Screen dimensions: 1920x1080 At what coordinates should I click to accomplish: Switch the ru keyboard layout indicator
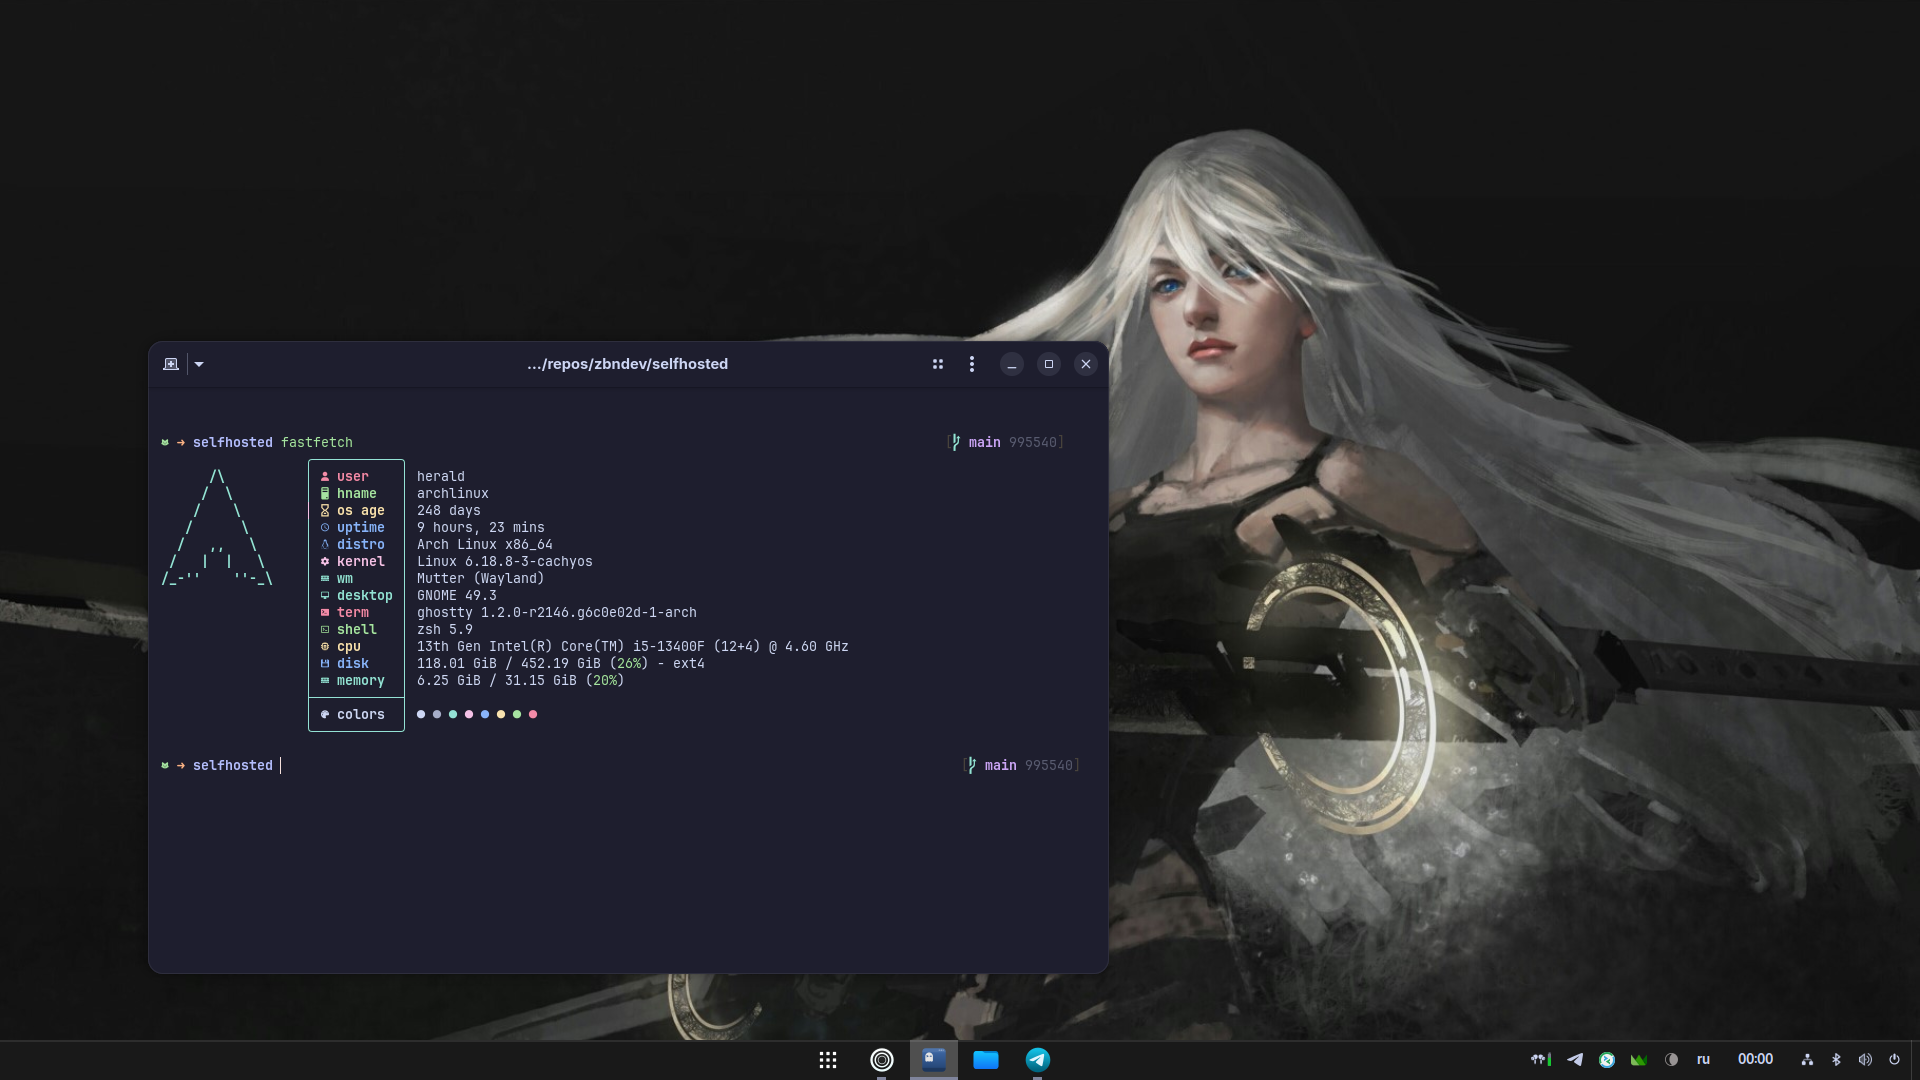pyautogui.click(x=1703, y=1060)
